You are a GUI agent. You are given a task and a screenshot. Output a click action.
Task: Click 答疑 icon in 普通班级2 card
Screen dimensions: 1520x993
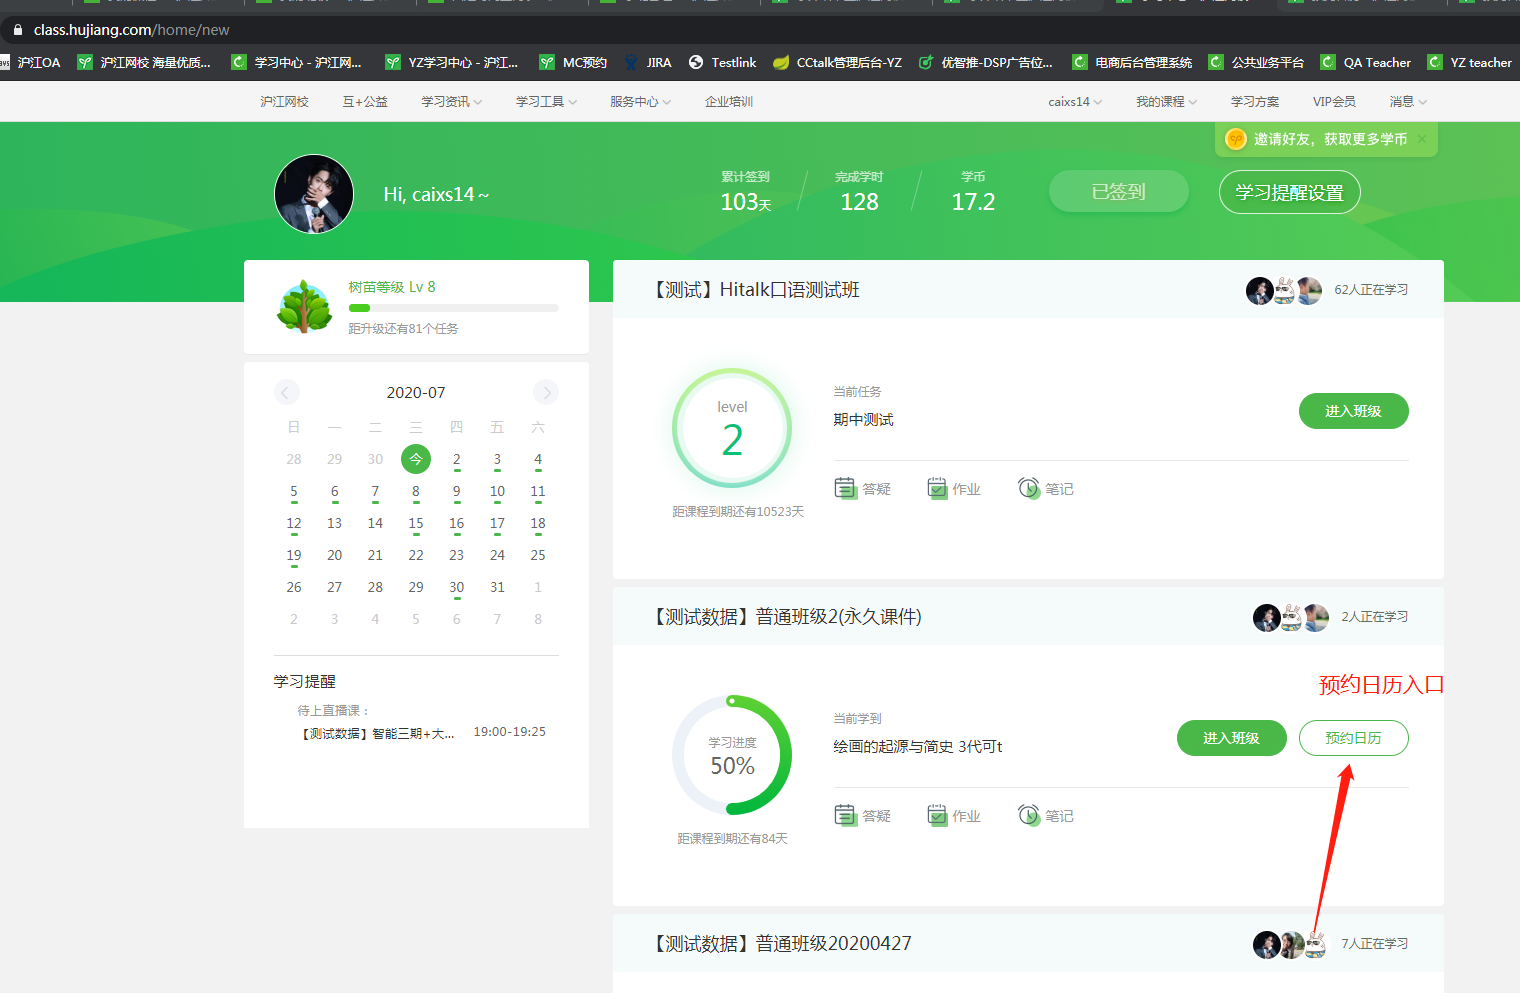[x=846, y=815]
